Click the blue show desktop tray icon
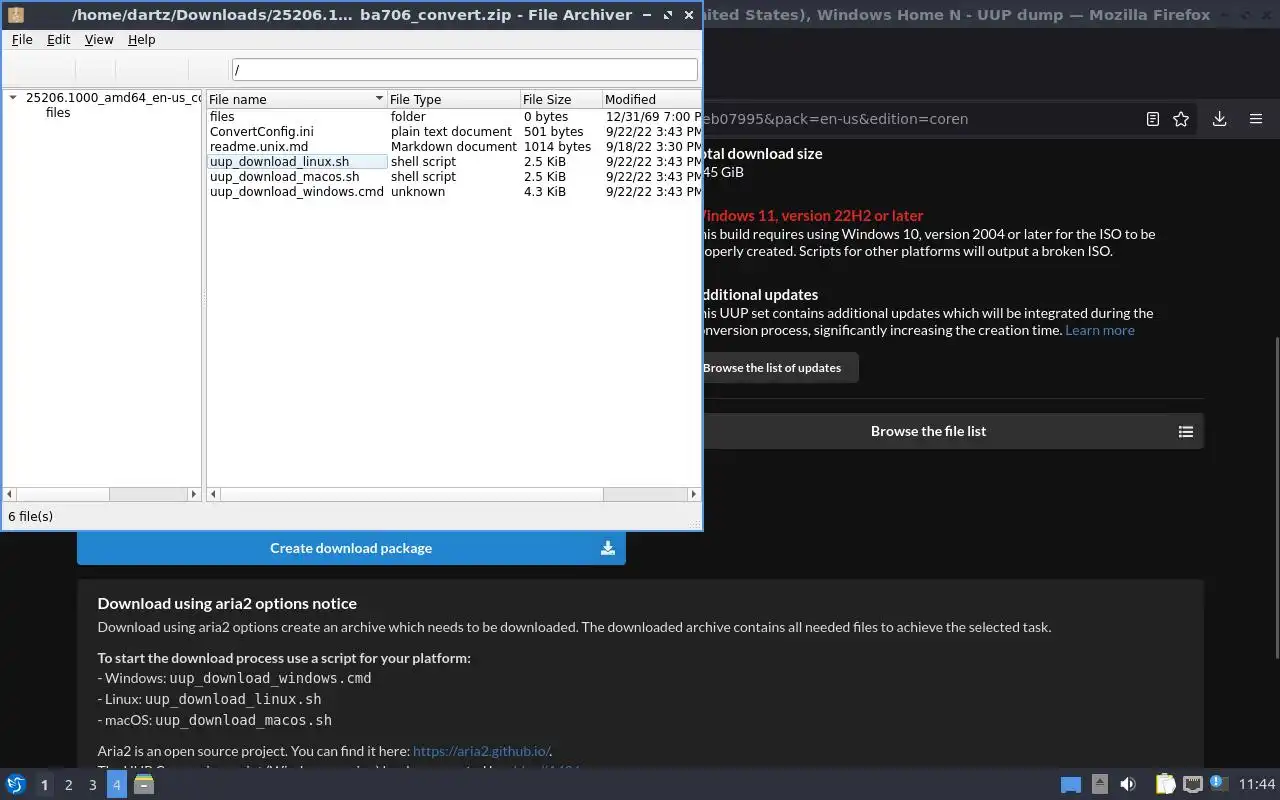This screenshot has width=1280, height=800. [1071, 785]
